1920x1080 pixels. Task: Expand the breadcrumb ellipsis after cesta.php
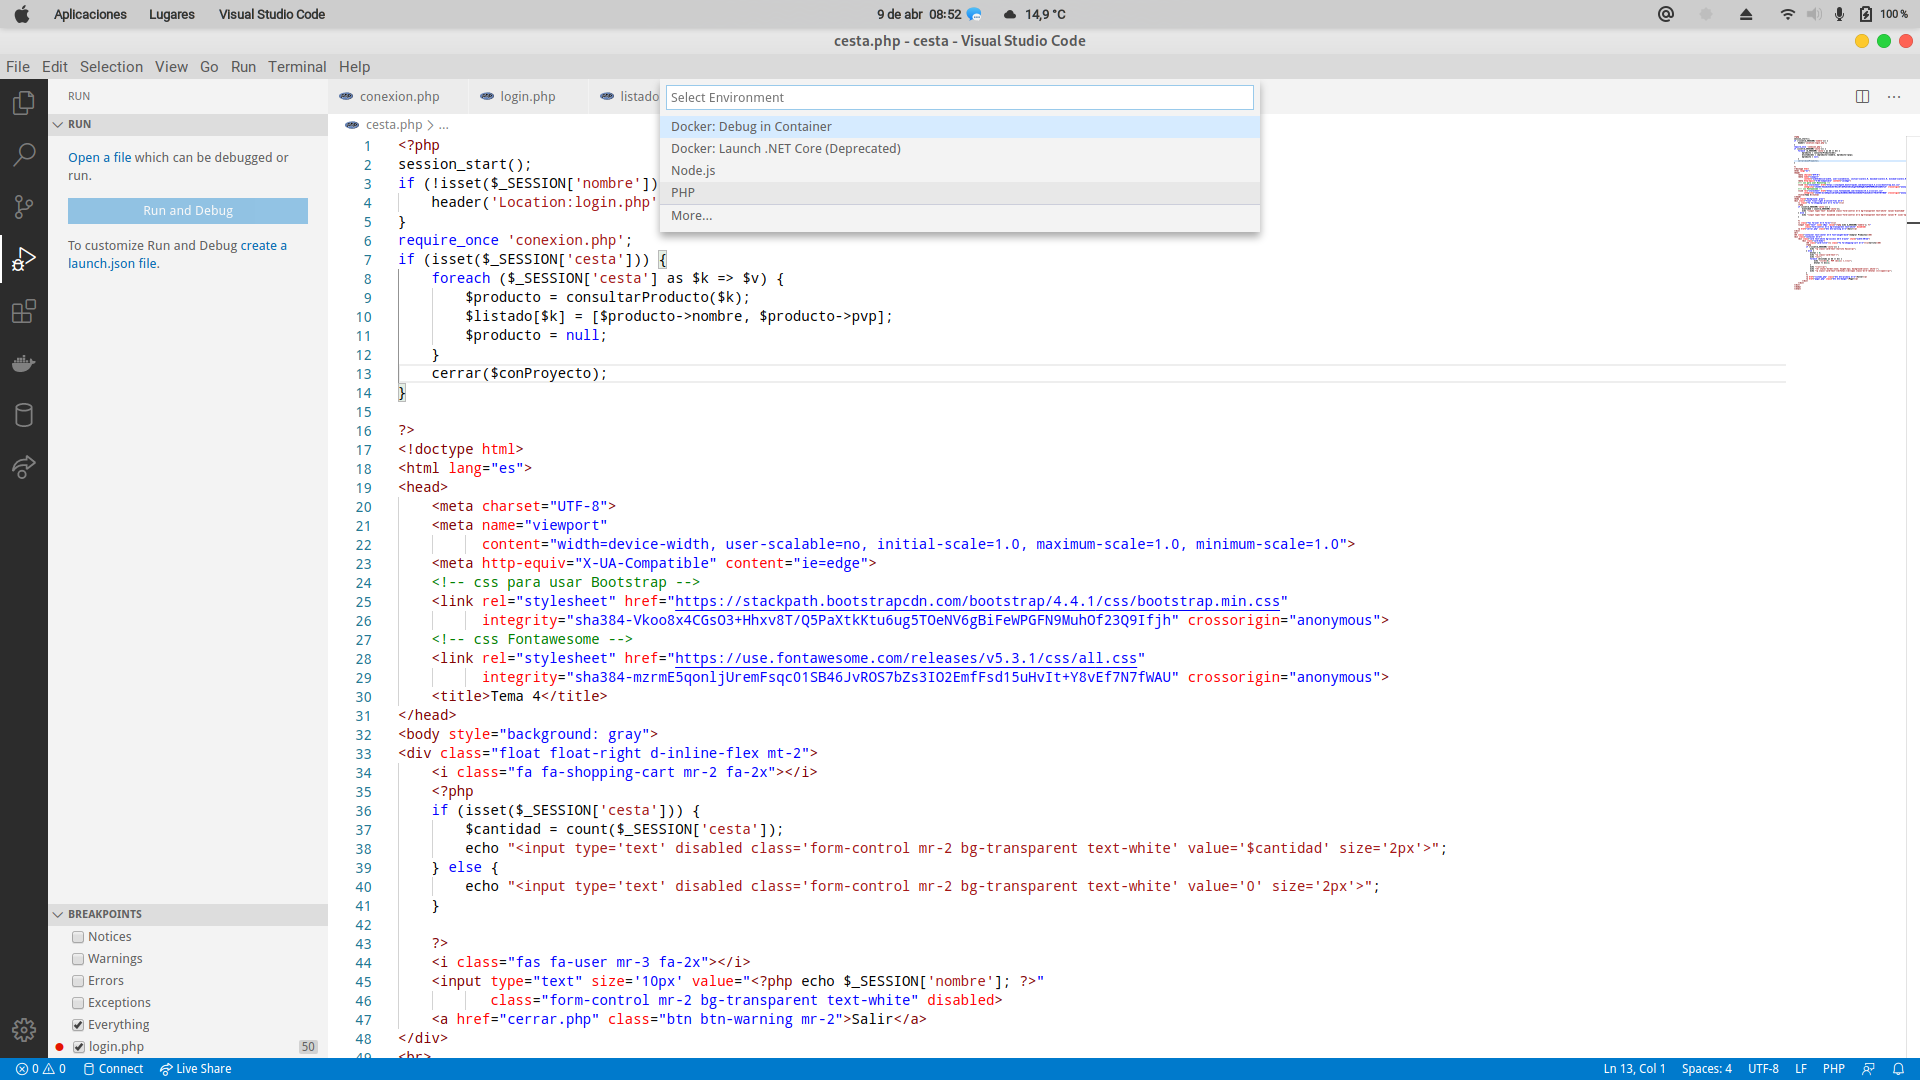click(x=443, y=125)
